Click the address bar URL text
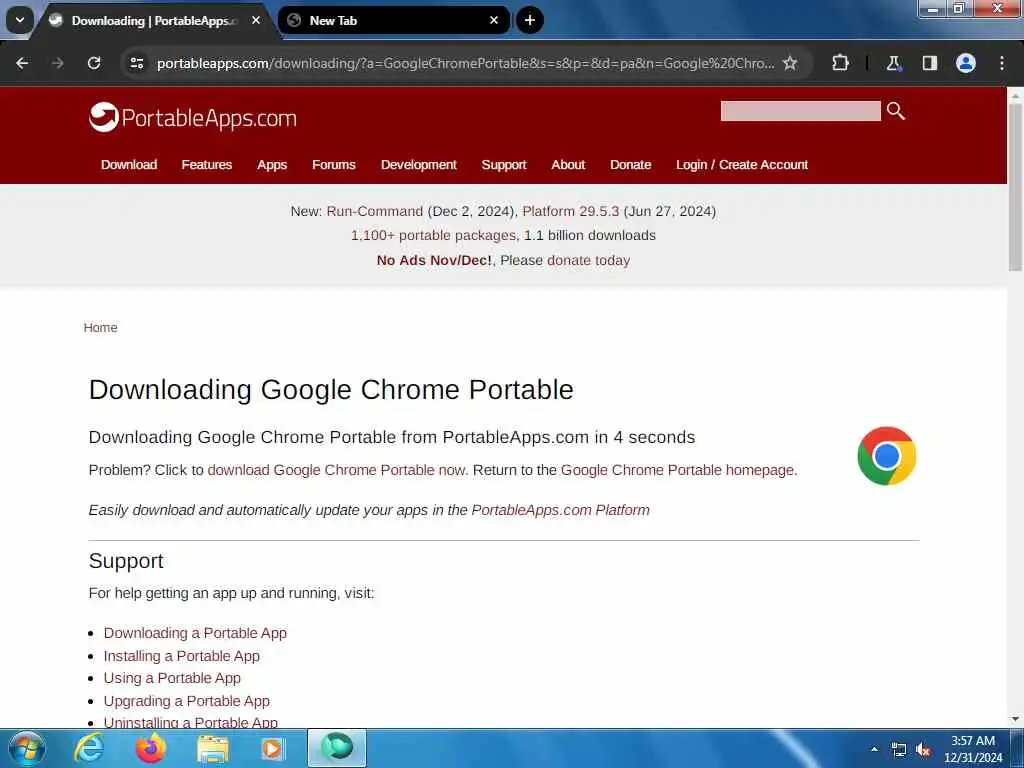The width and height of the screenshot is (1024, 768). tap(466, 63)
